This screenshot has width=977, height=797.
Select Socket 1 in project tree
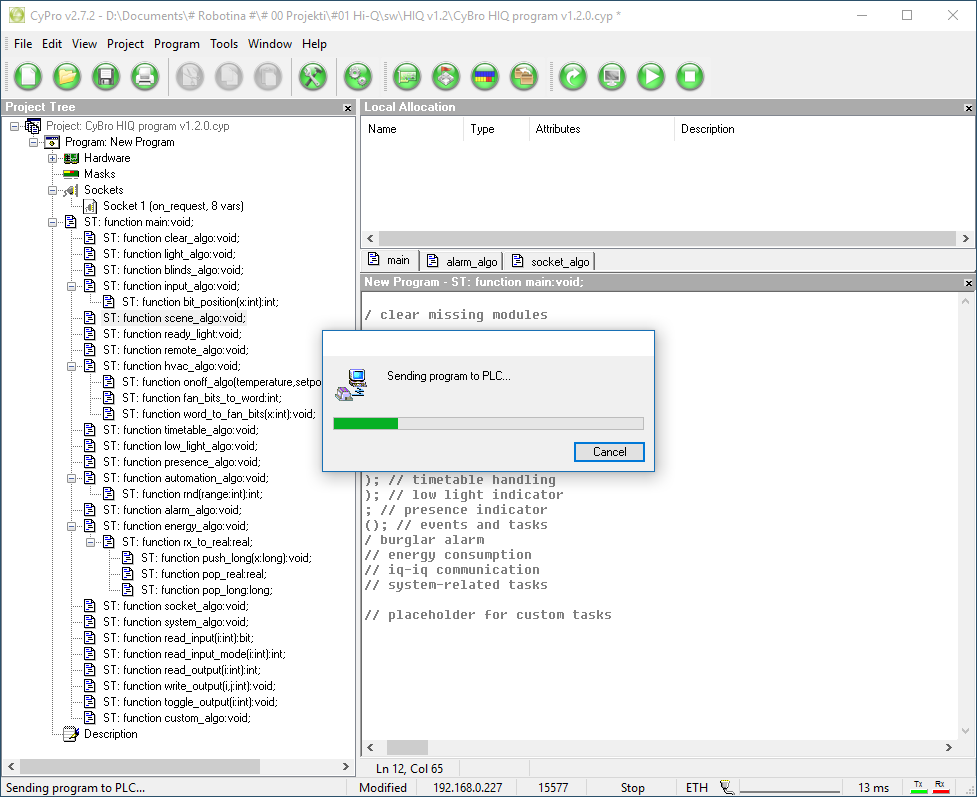point(172,206)
